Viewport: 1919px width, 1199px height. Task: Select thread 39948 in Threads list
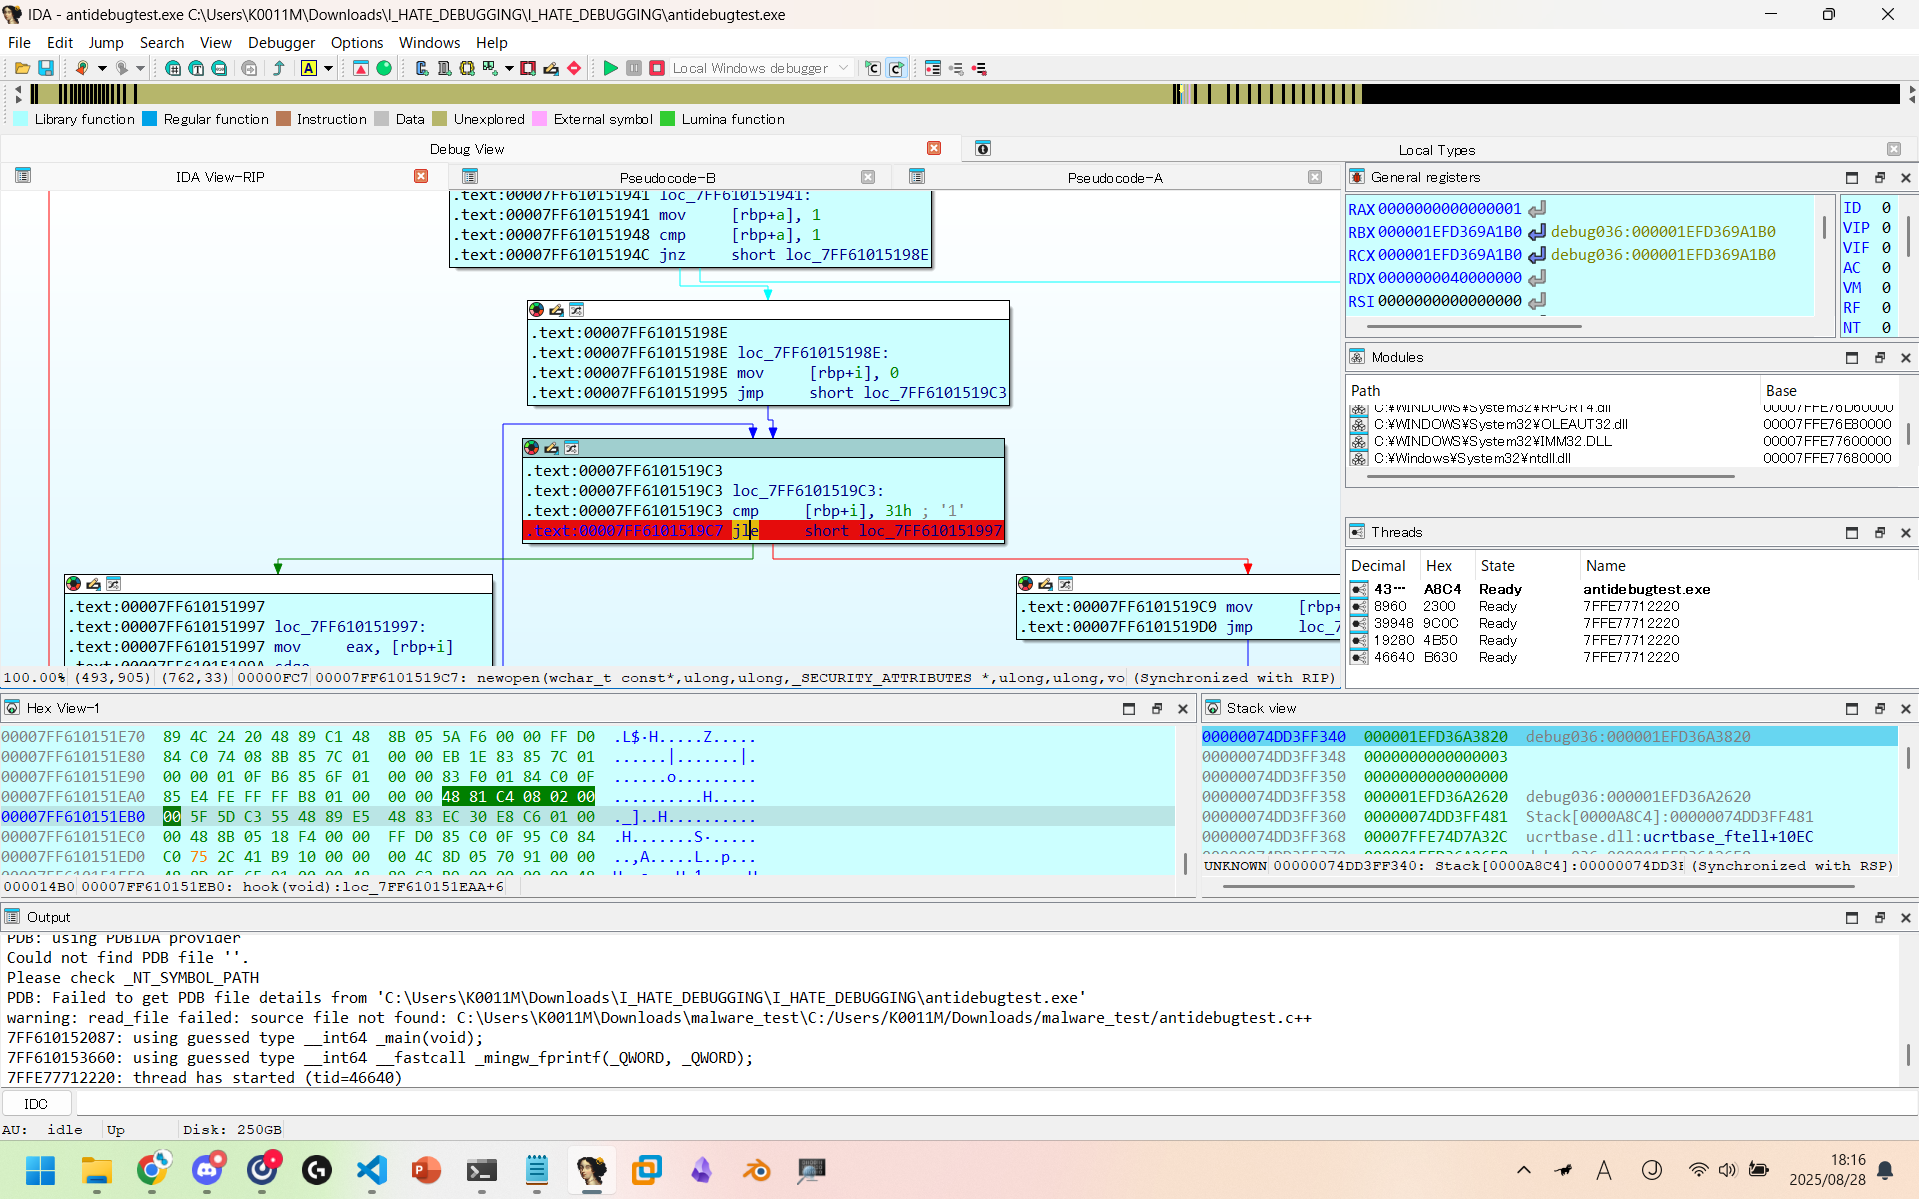(1393, 623)
